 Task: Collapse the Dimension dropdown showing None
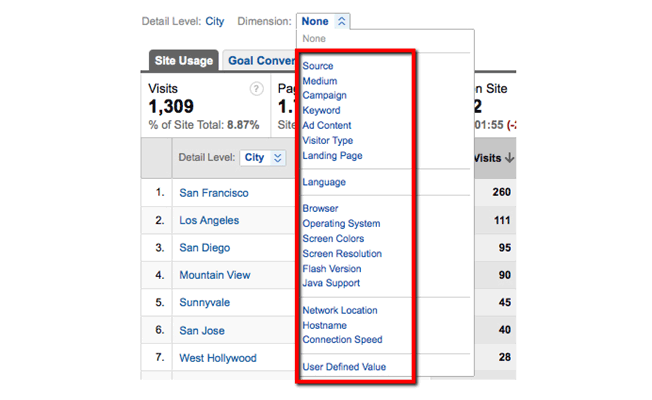[323, 21]
